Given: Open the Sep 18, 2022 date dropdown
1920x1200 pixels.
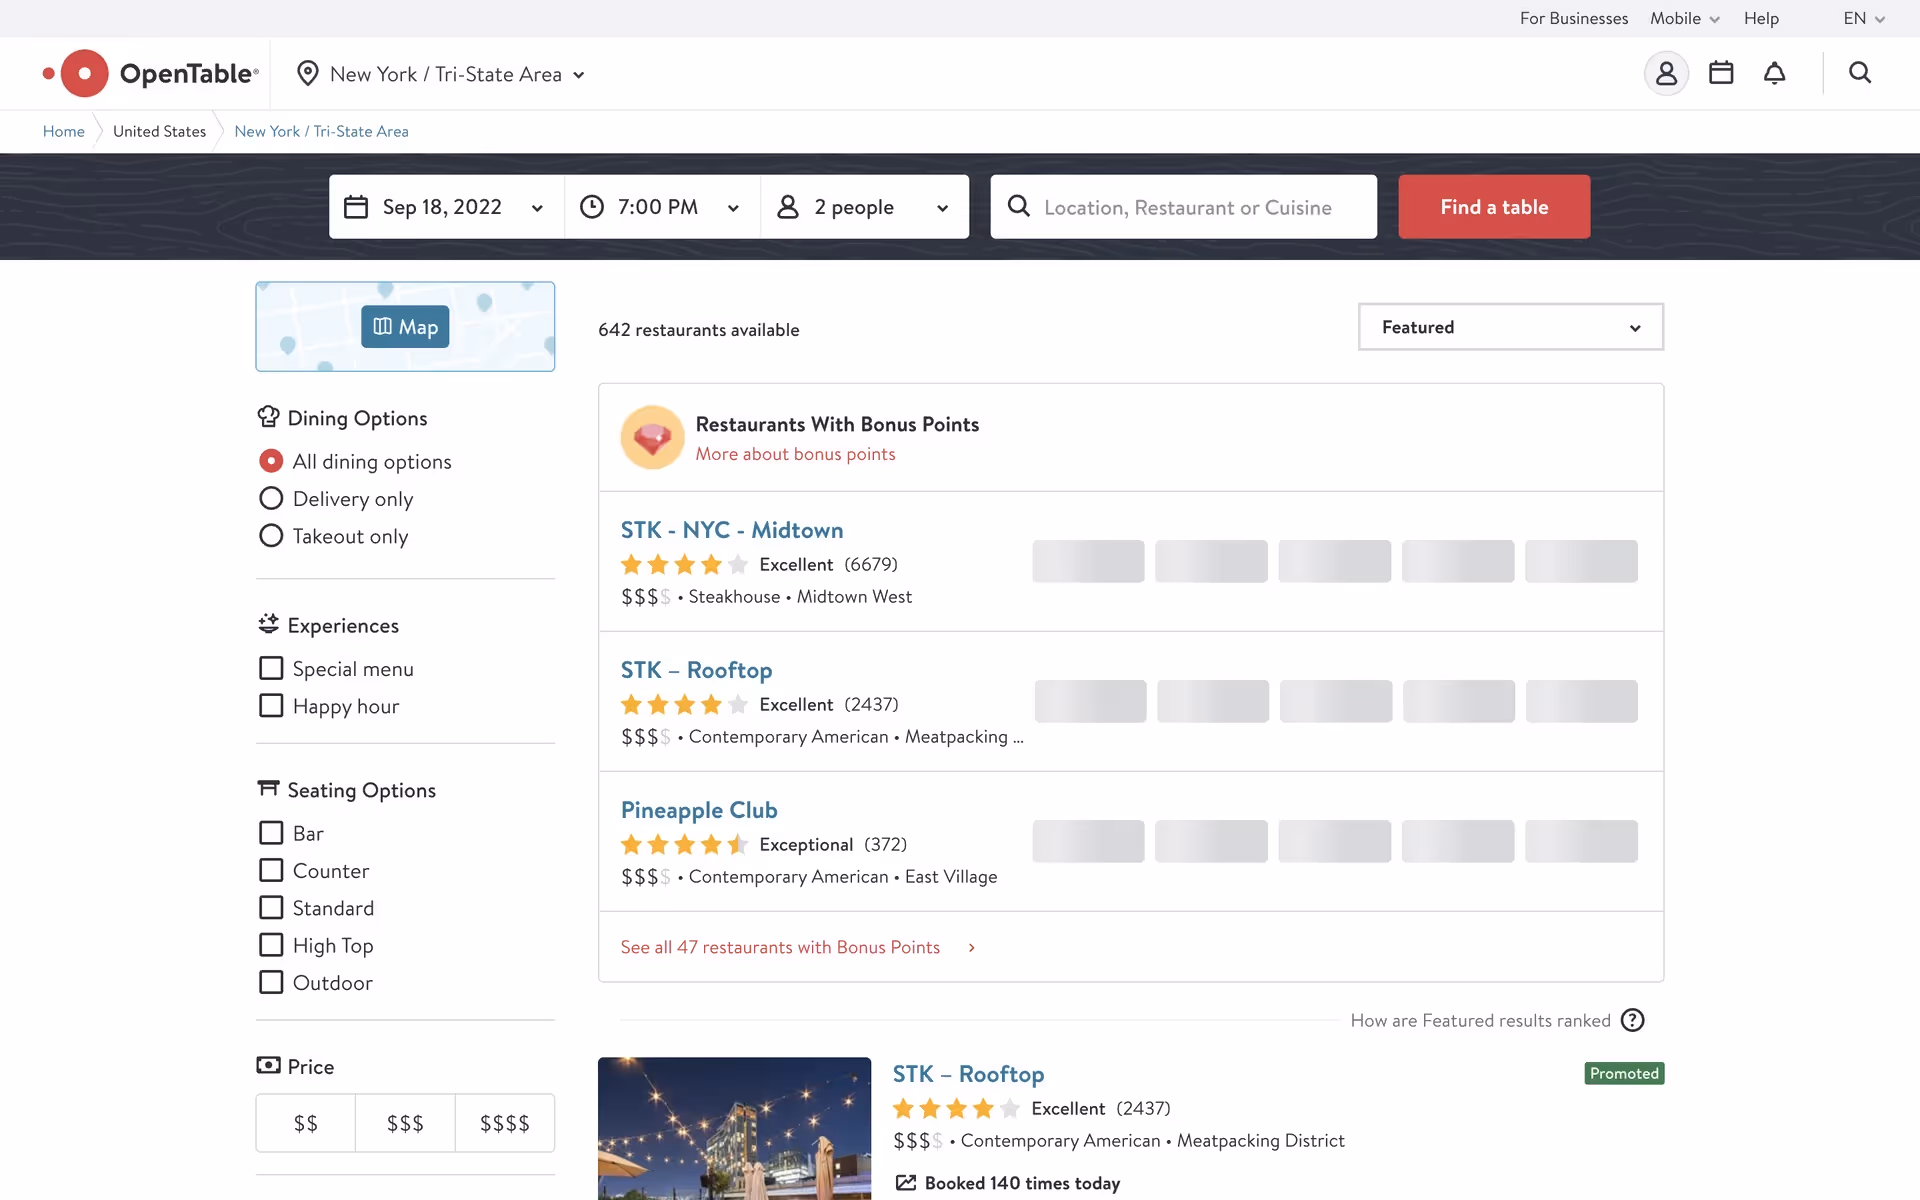Looking at the screenshot, I should (x=446, y=207).
